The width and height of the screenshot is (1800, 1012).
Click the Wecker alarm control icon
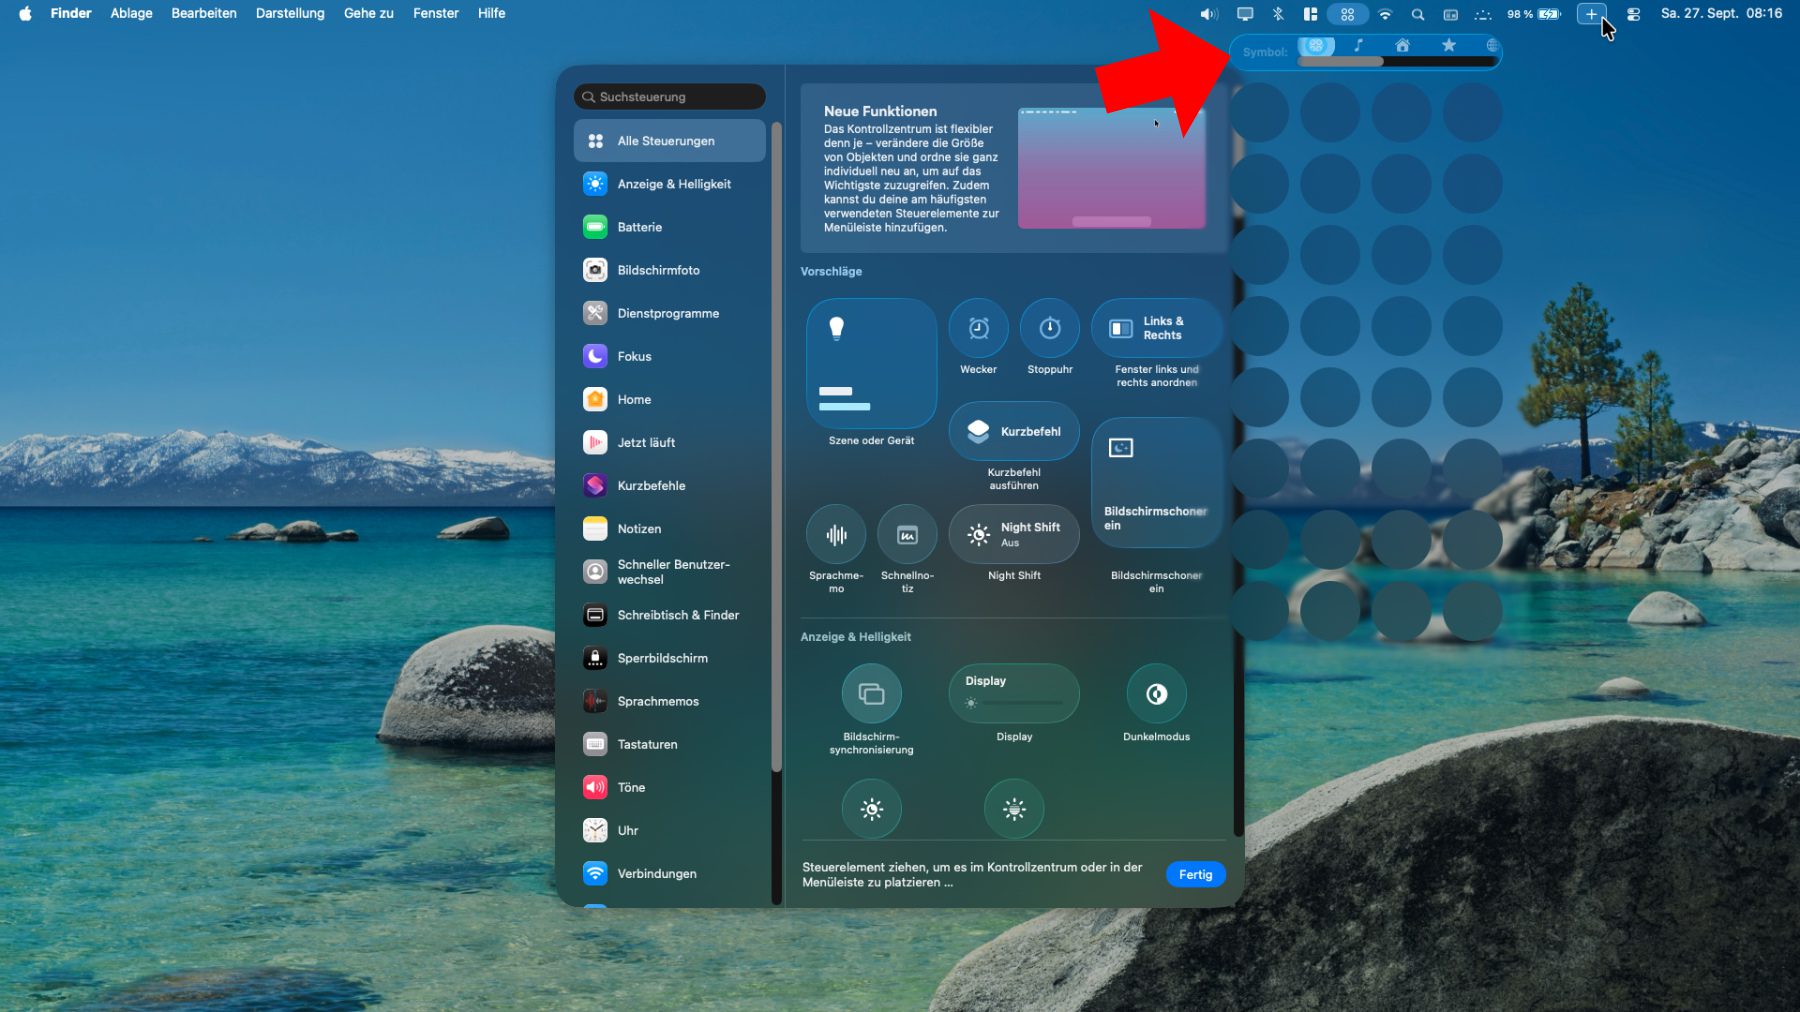point(978,328)
